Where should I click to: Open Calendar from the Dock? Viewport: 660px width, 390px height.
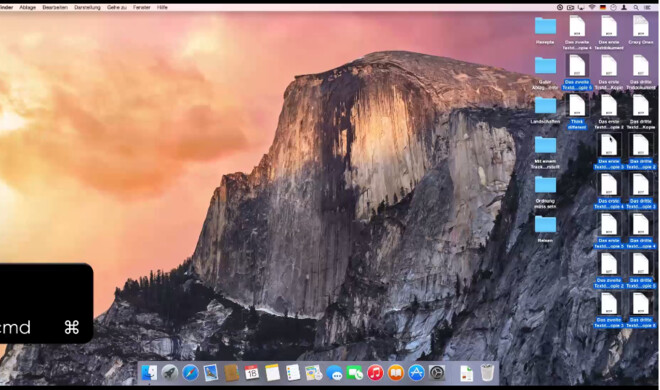click(252, 373)
